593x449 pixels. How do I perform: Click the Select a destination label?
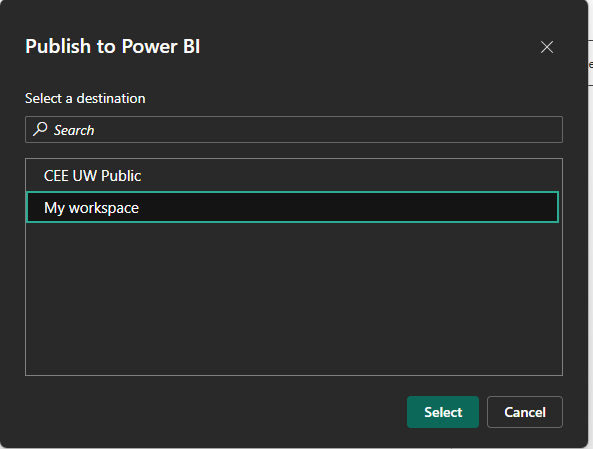coord(85,98)
